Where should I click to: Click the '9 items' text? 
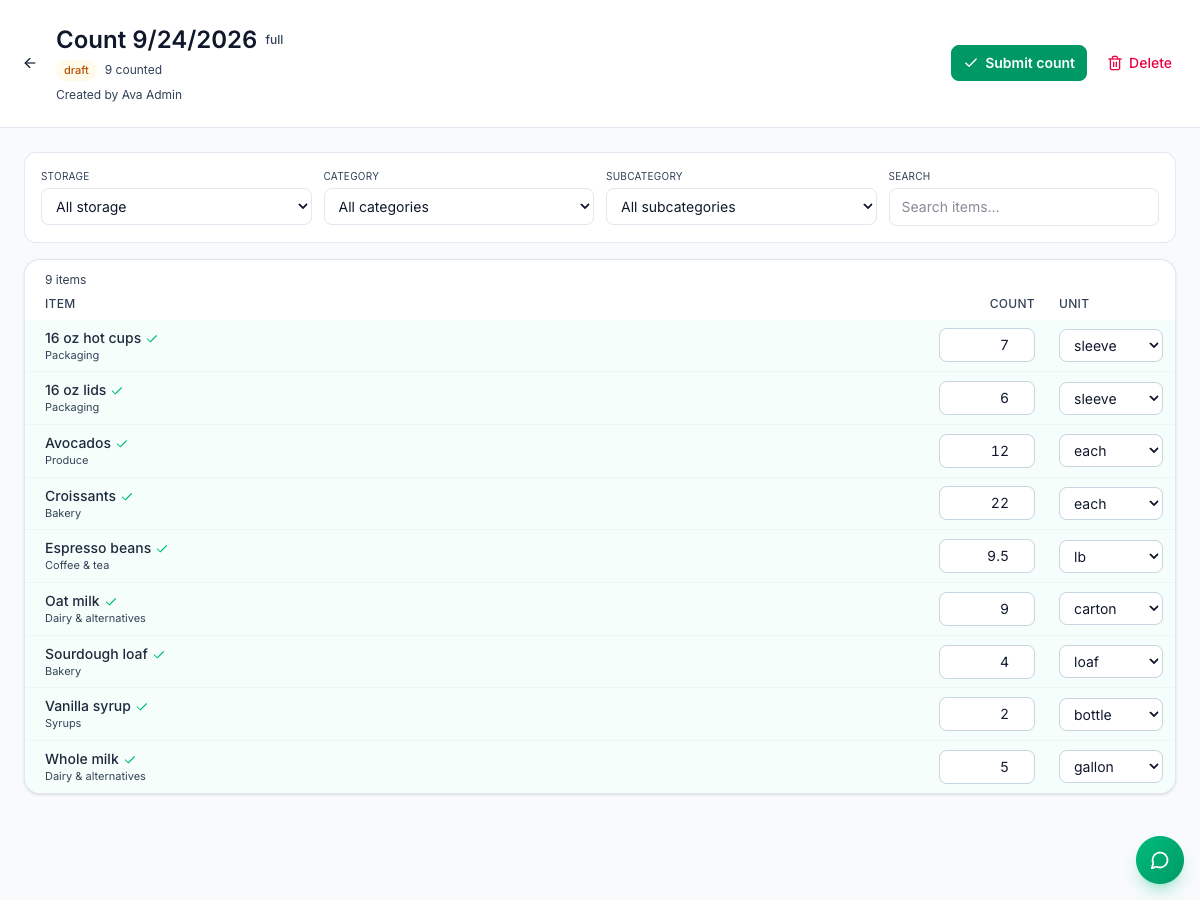pos(66,280)
